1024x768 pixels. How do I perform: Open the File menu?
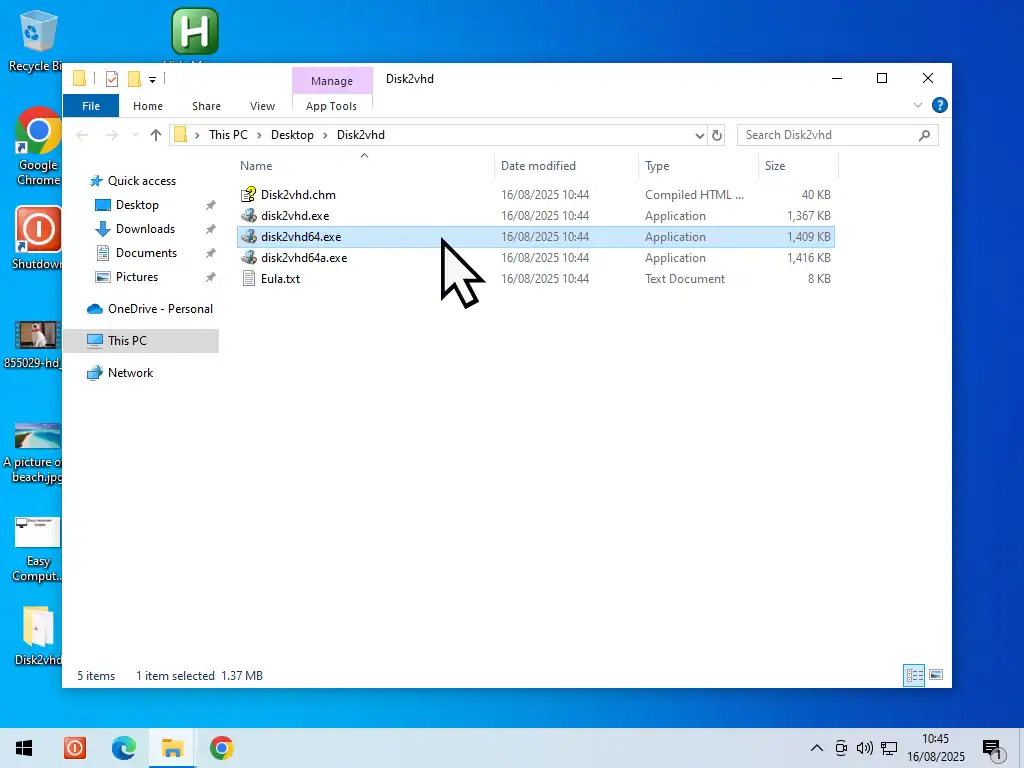coord(91,106)
